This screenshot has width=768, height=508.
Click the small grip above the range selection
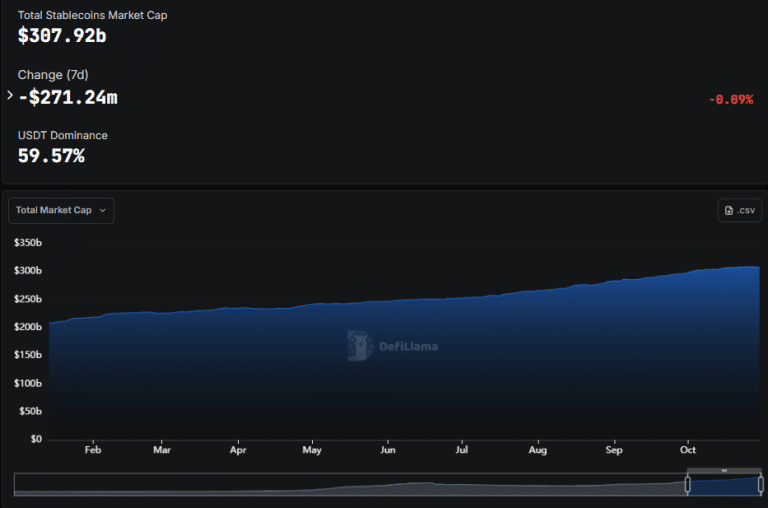[x=724, y=471]
